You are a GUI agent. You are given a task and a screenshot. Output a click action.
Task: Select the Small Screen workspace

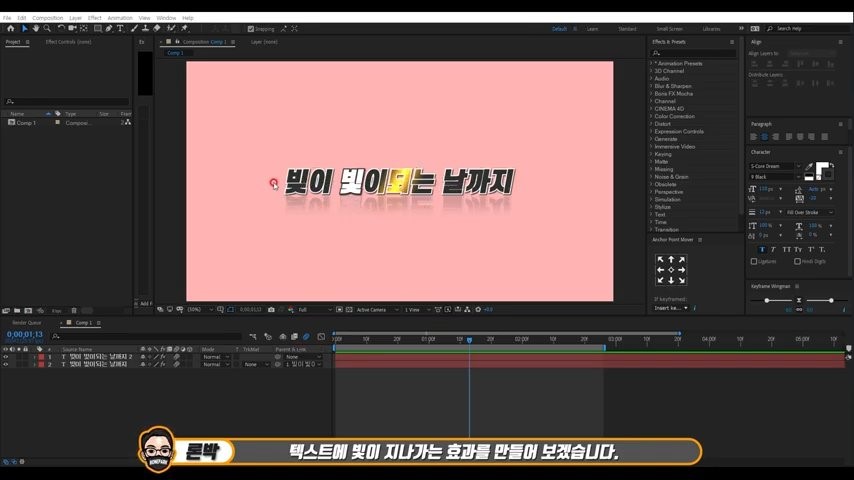coord(669,29)
